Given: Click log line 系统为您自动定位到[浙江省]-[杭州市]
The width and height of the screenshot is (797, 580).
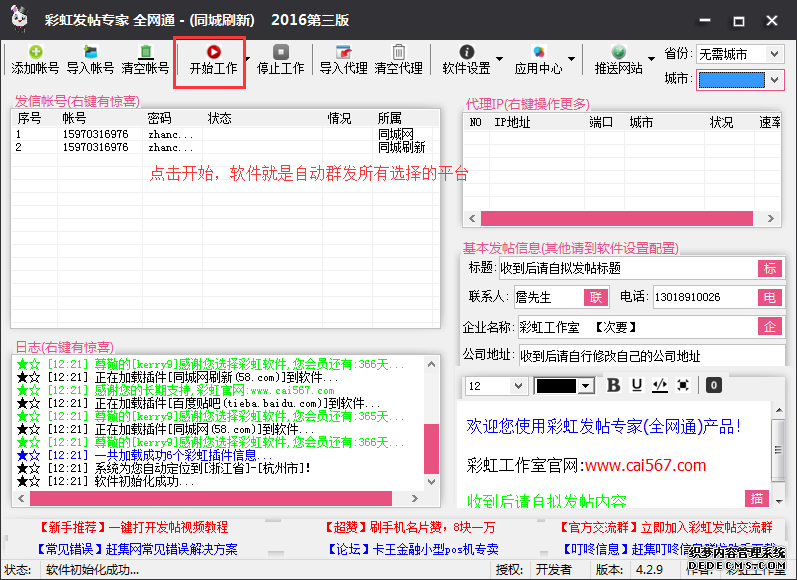Looking at the screenshot, I should (x=164, y=468).
